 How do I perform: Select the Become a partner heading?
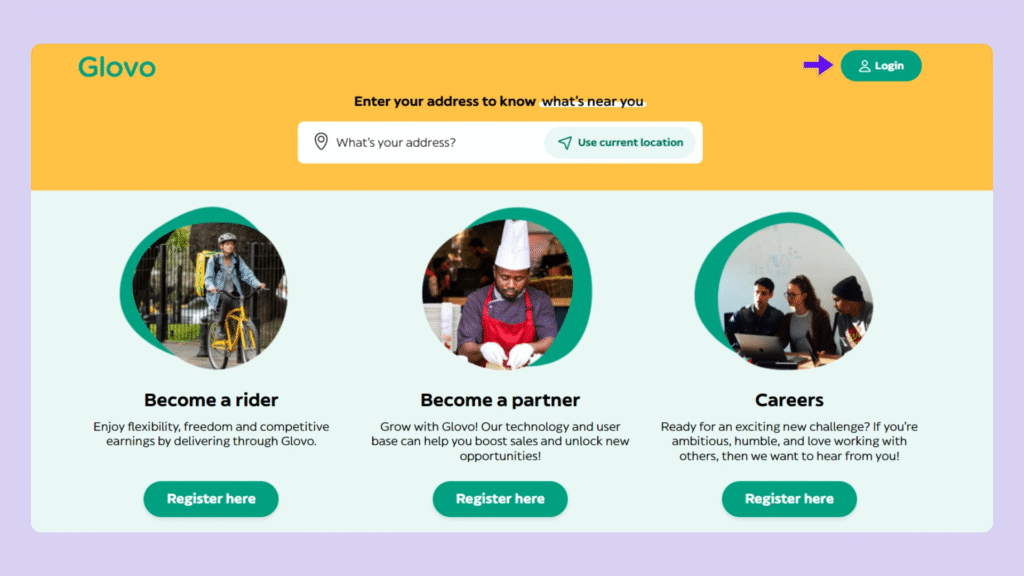[500, 400]
